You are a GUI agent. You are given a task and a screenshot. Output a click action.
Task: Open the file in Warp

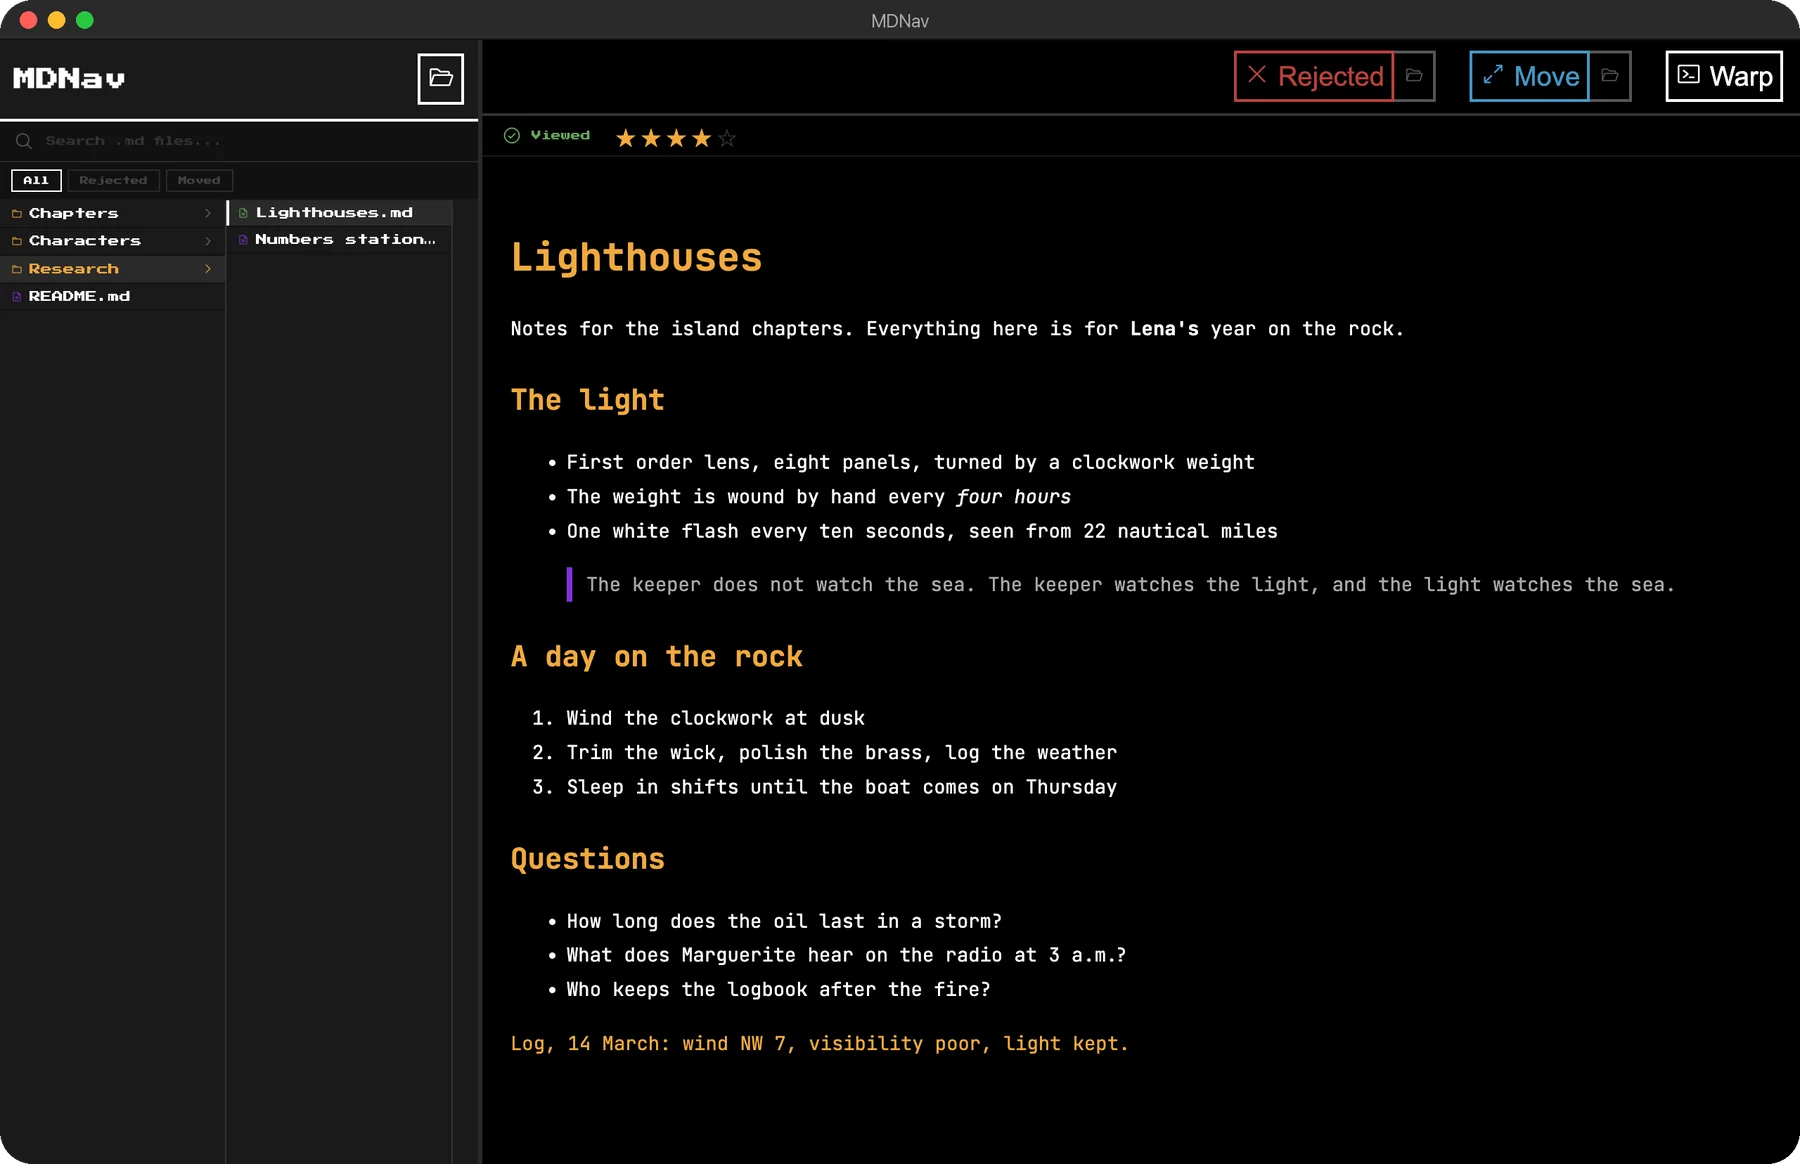point(1724,76)
